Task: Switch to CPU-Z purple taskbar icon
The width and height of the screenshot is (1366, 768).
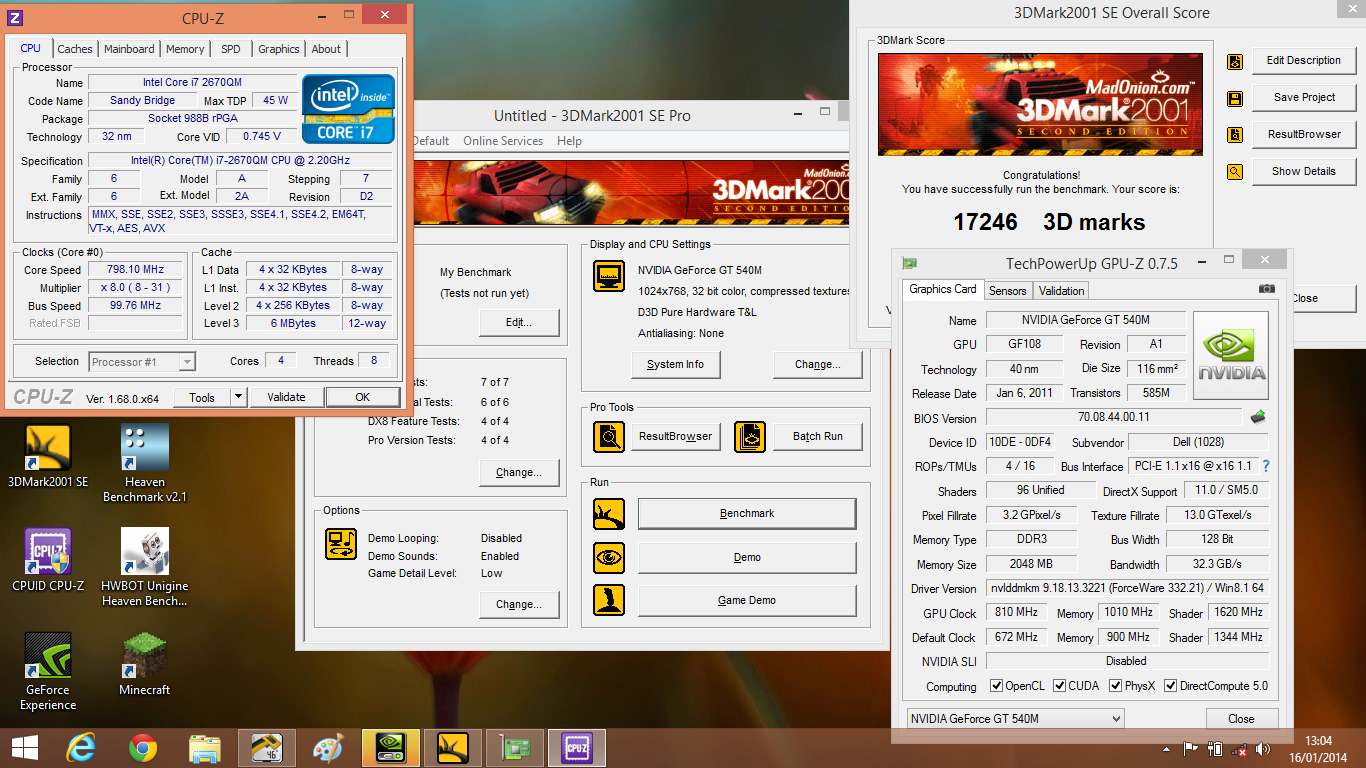Action: coord(576,748)
